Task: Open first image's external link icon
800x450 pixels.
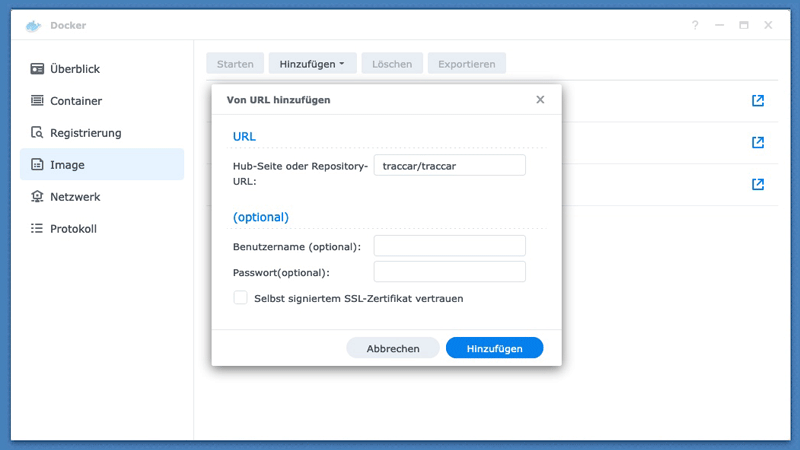Action: 758,101
